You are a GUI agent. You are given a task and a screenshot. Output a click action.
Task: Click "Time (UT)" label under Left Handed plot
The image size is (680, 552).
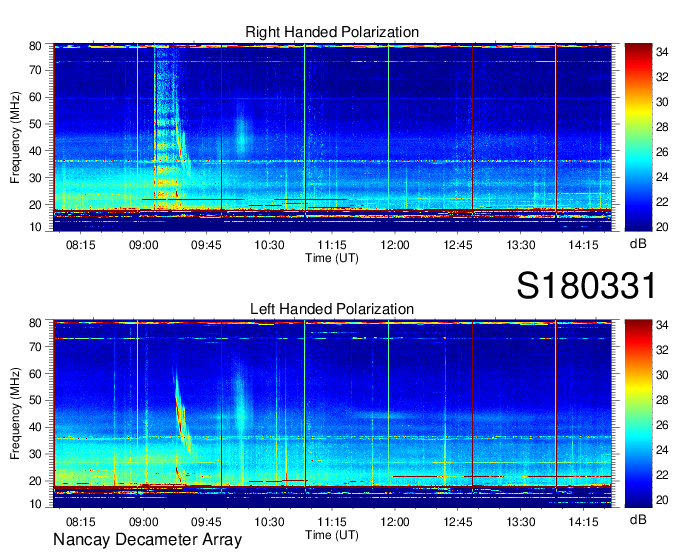click(332, 535)
